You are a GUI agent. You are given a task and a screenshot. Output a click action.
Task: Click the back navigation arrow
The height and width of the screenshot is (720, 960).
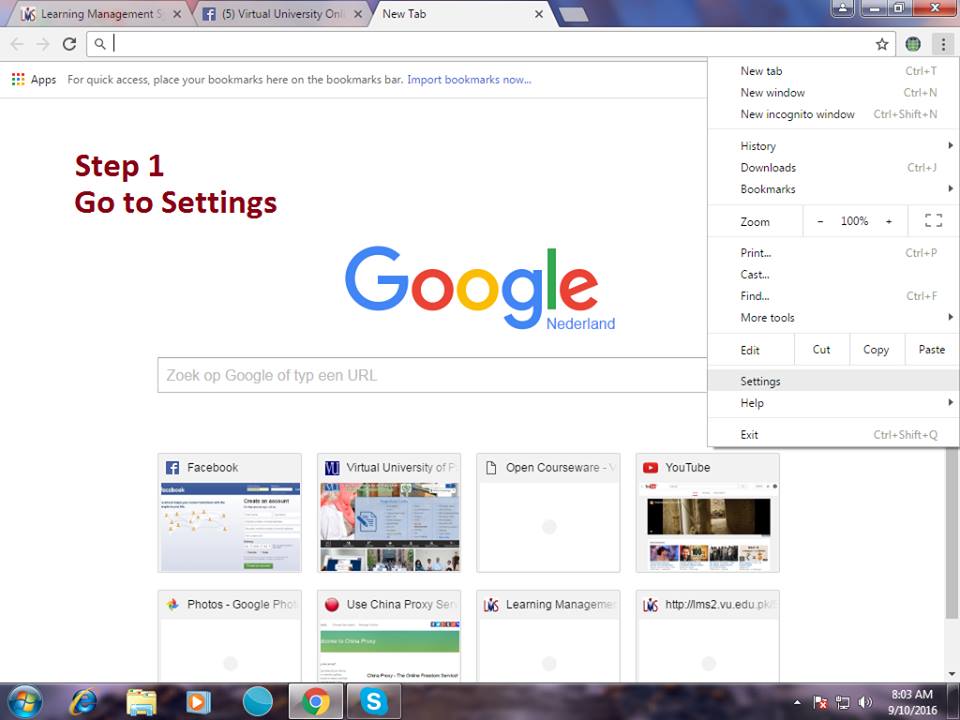(17, 44)
